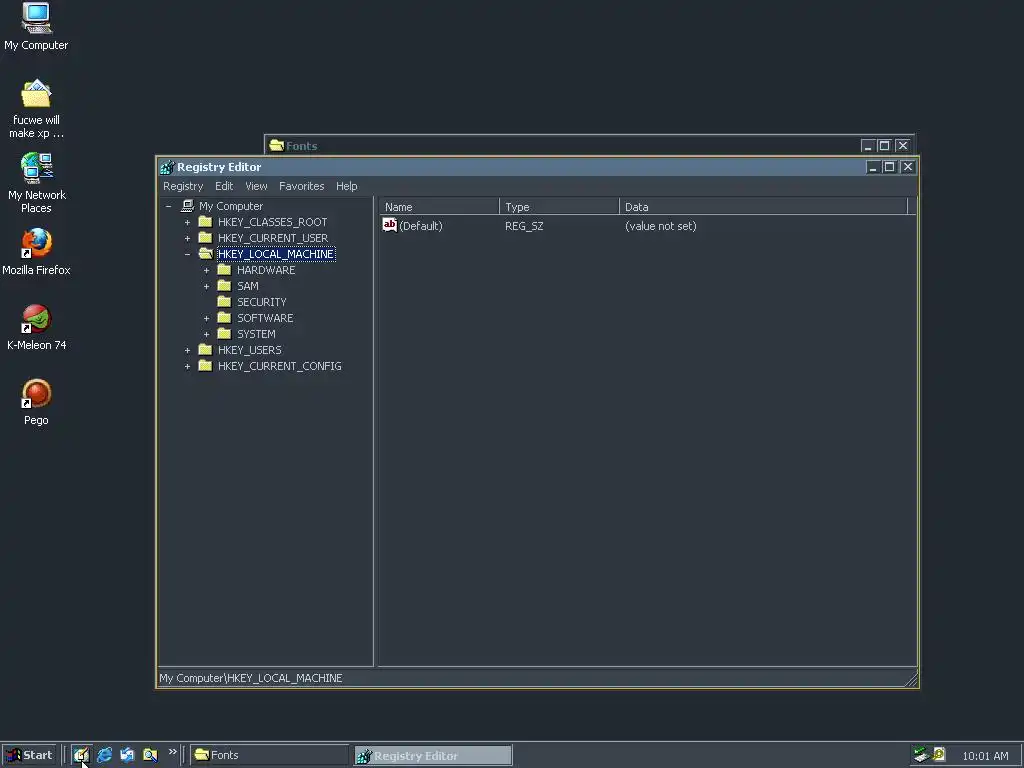This screenshot has height=768, width=1024.
Task: Select the HKEY_LOCAL_MACHINE tree label
Action: click(x=276, y=254)
